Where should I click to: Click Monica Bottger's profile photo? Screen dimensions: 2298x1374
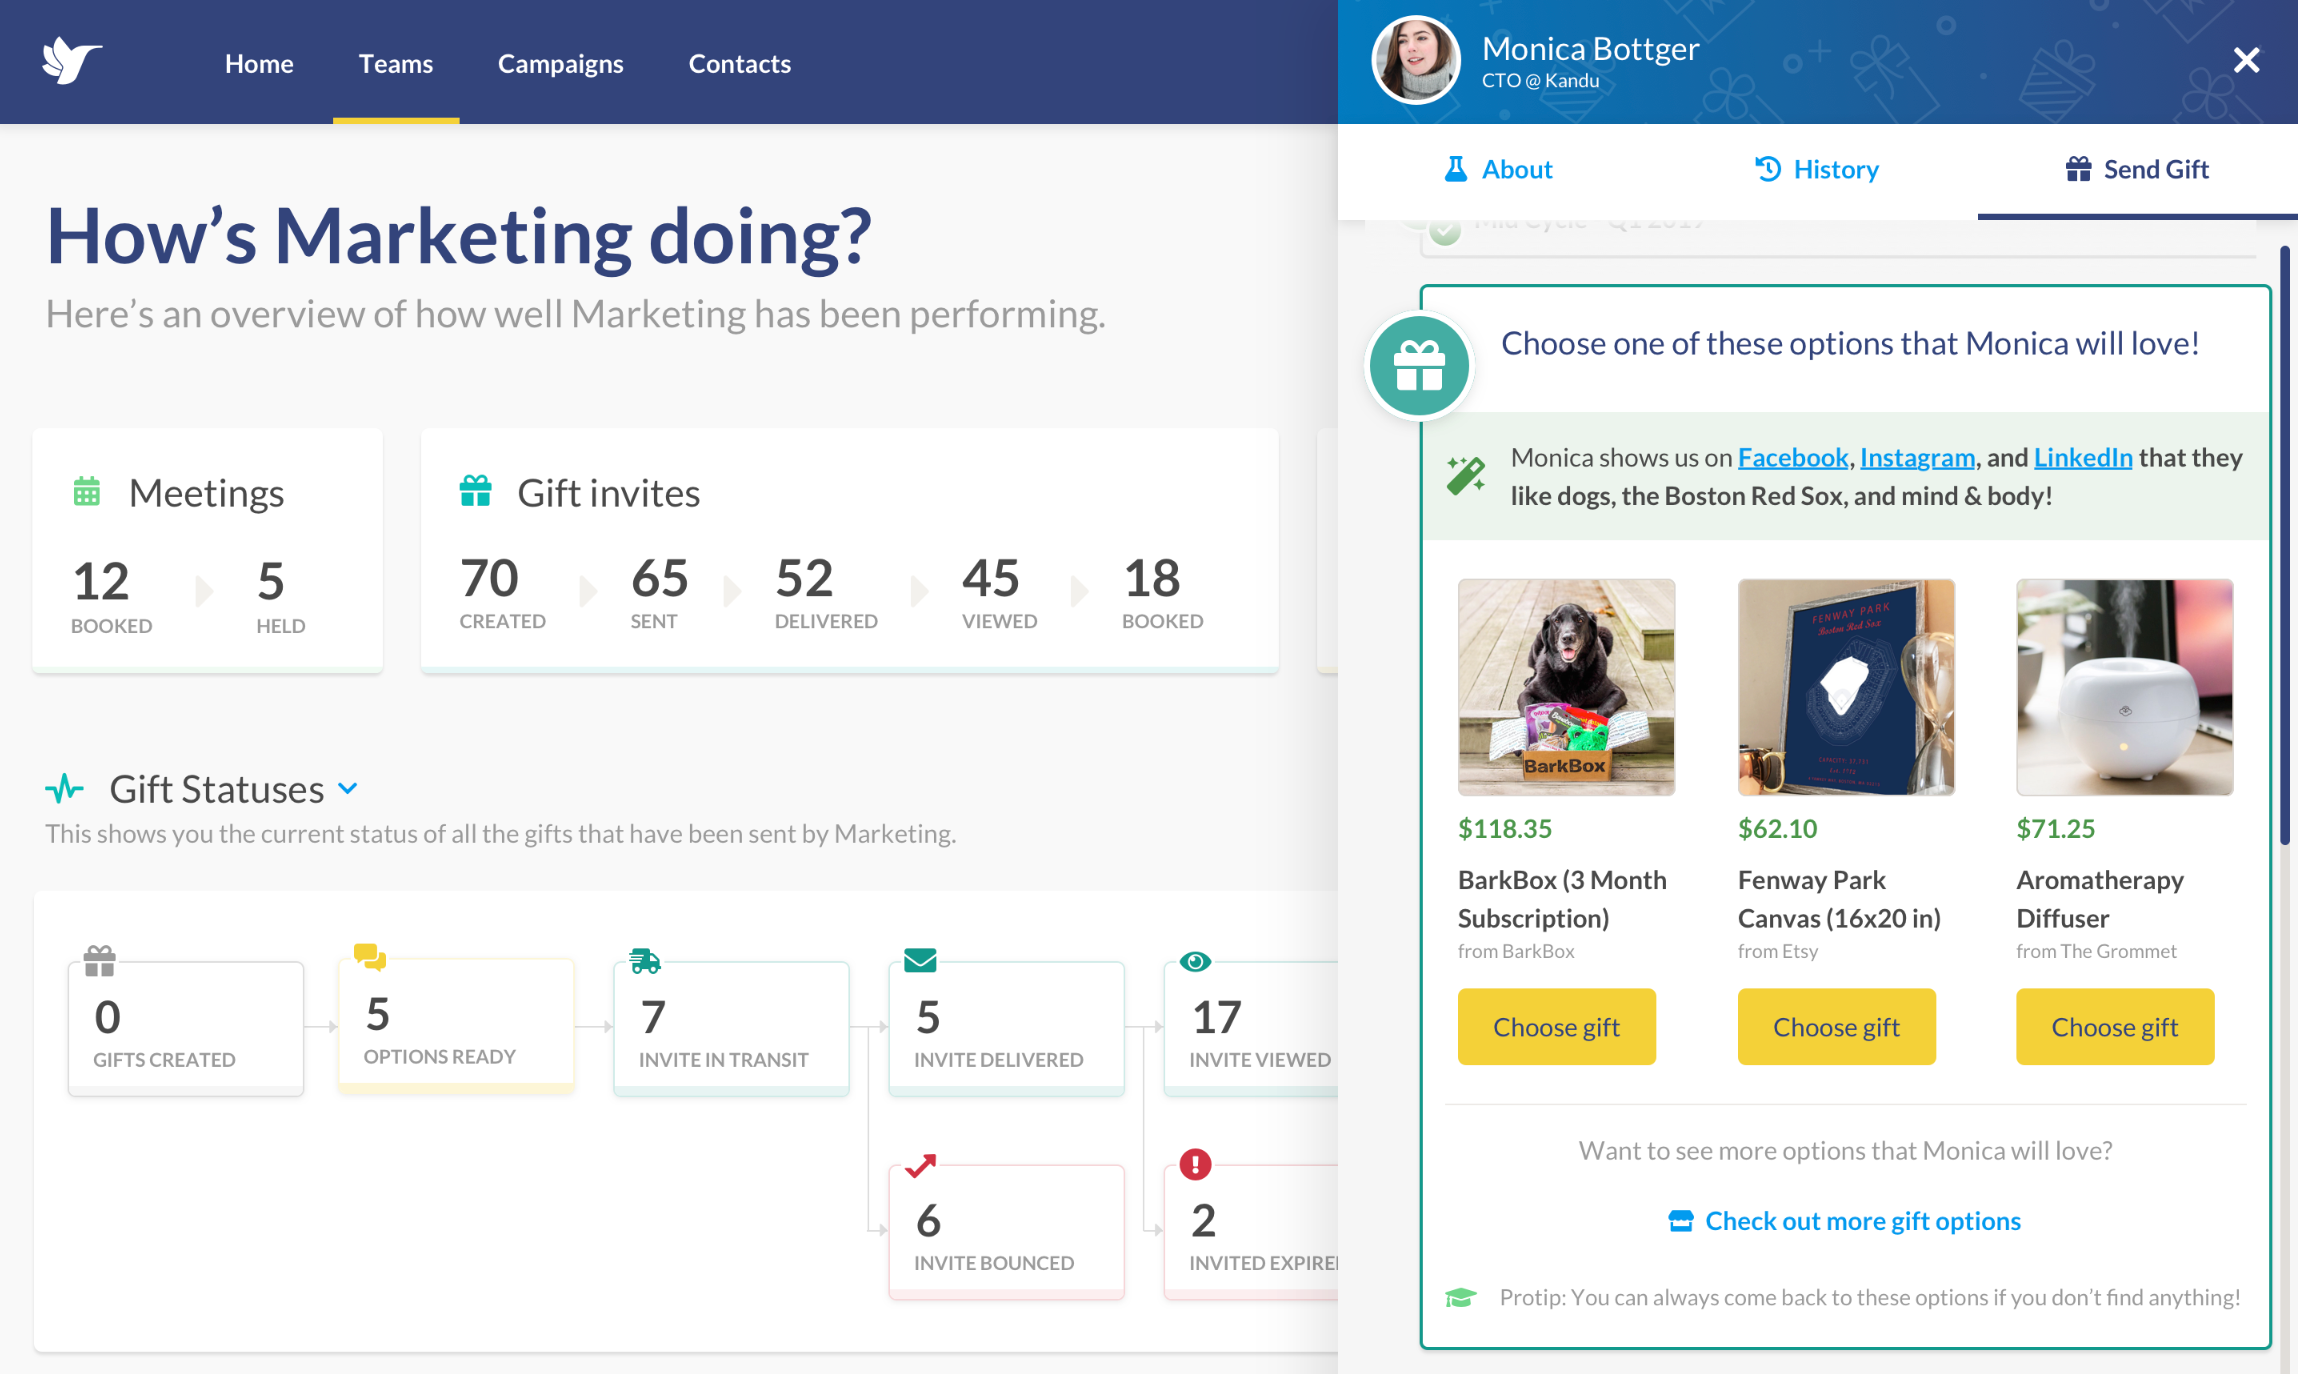point(1416,60)
